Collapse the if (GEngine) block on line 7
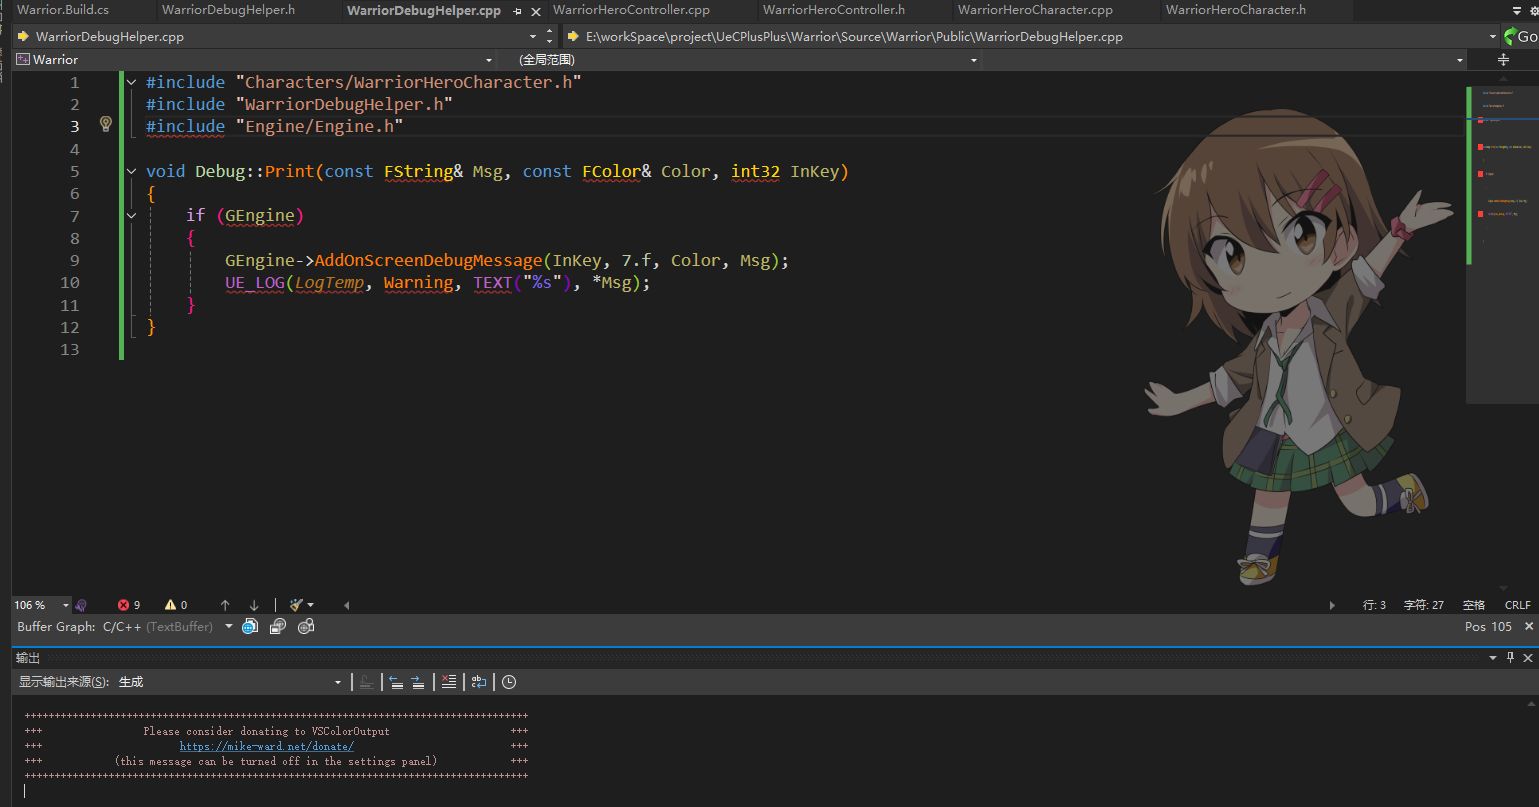 click(132, 215)
